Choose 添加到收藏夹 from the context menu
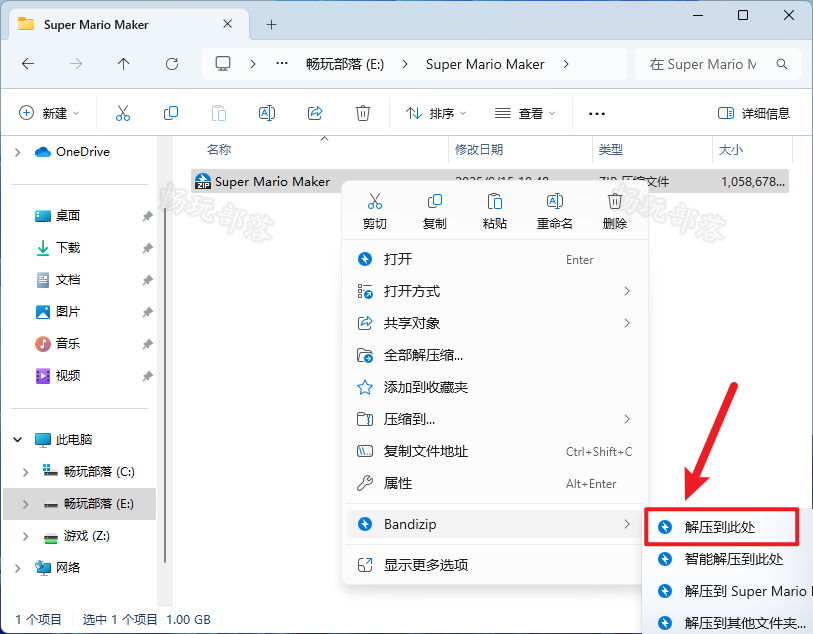Viewport: 813px width, 634px height. (495, 387)
